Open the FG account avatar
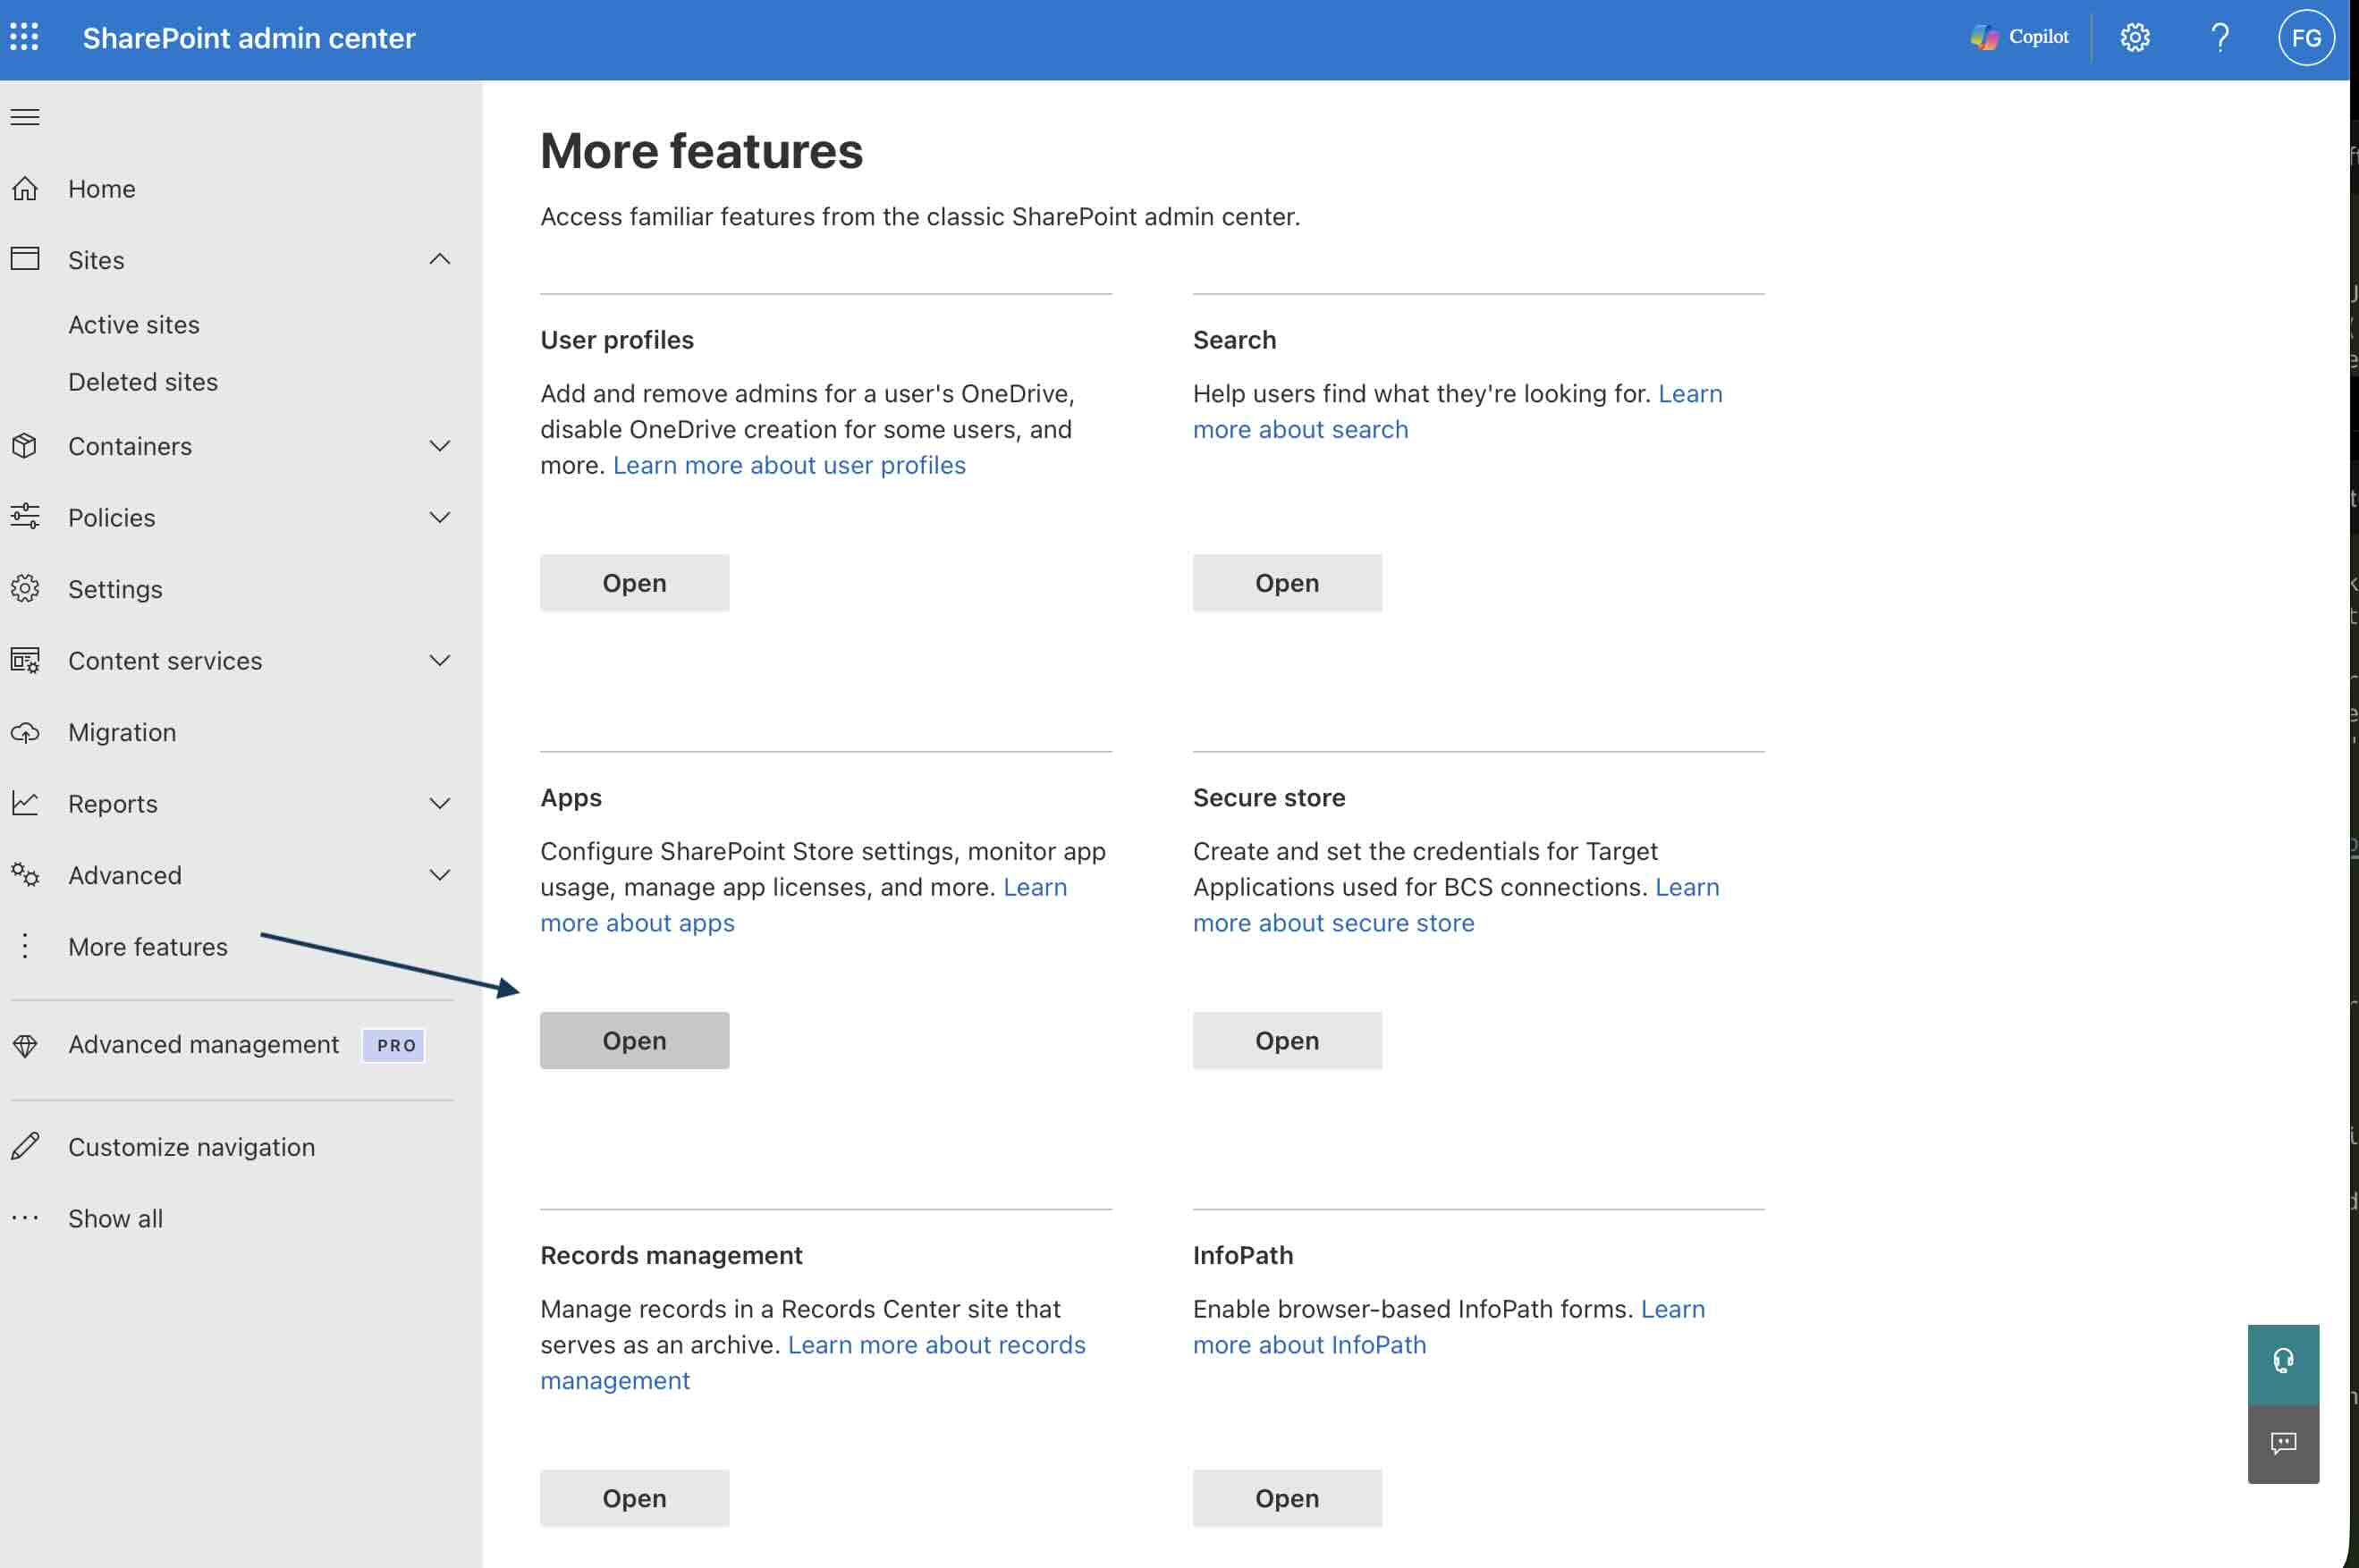2359x1568 pixels. pyautogui.click(x=2306, y=37)
